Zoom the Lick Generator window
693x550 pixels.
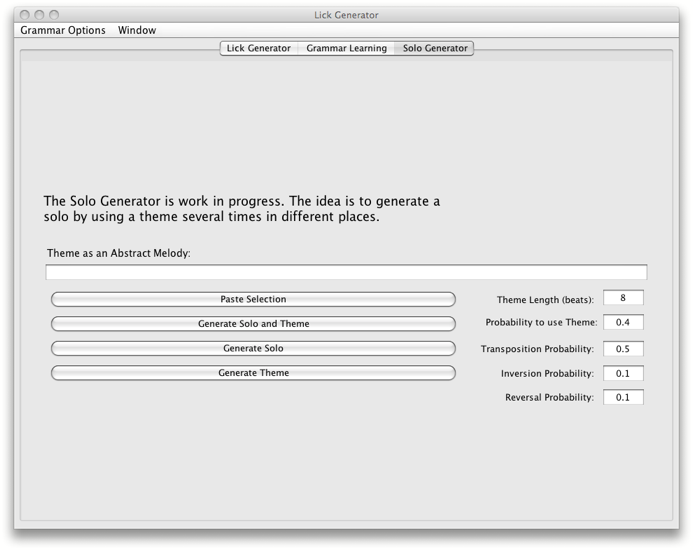pos(54,14)
